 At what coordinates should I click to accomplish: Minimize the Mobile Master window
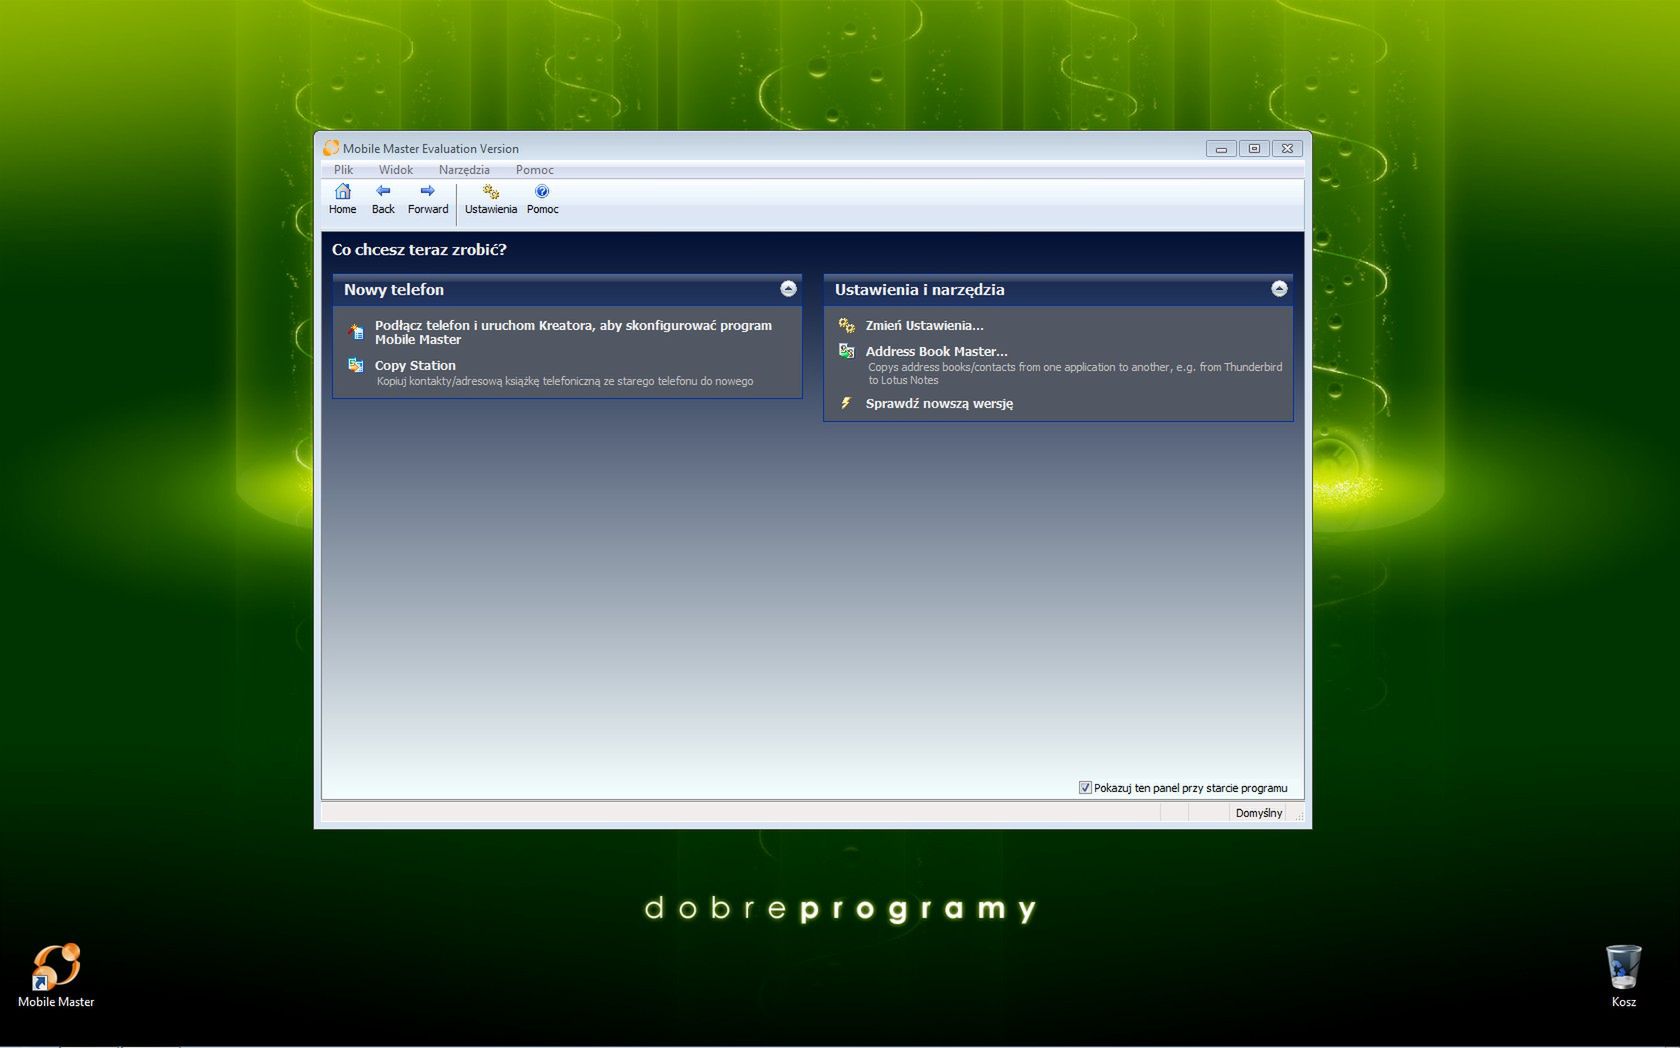pos(1221,148)
